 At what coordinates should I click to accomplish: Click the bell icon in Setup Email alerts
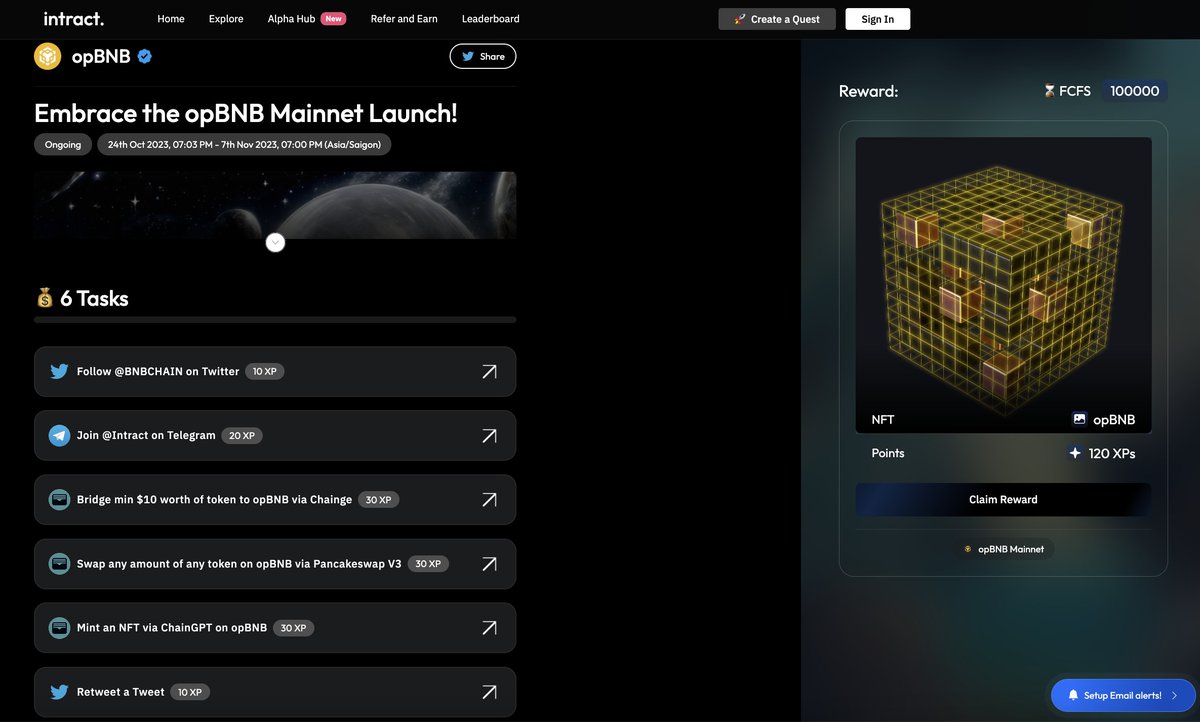(x=1073, y=695)
